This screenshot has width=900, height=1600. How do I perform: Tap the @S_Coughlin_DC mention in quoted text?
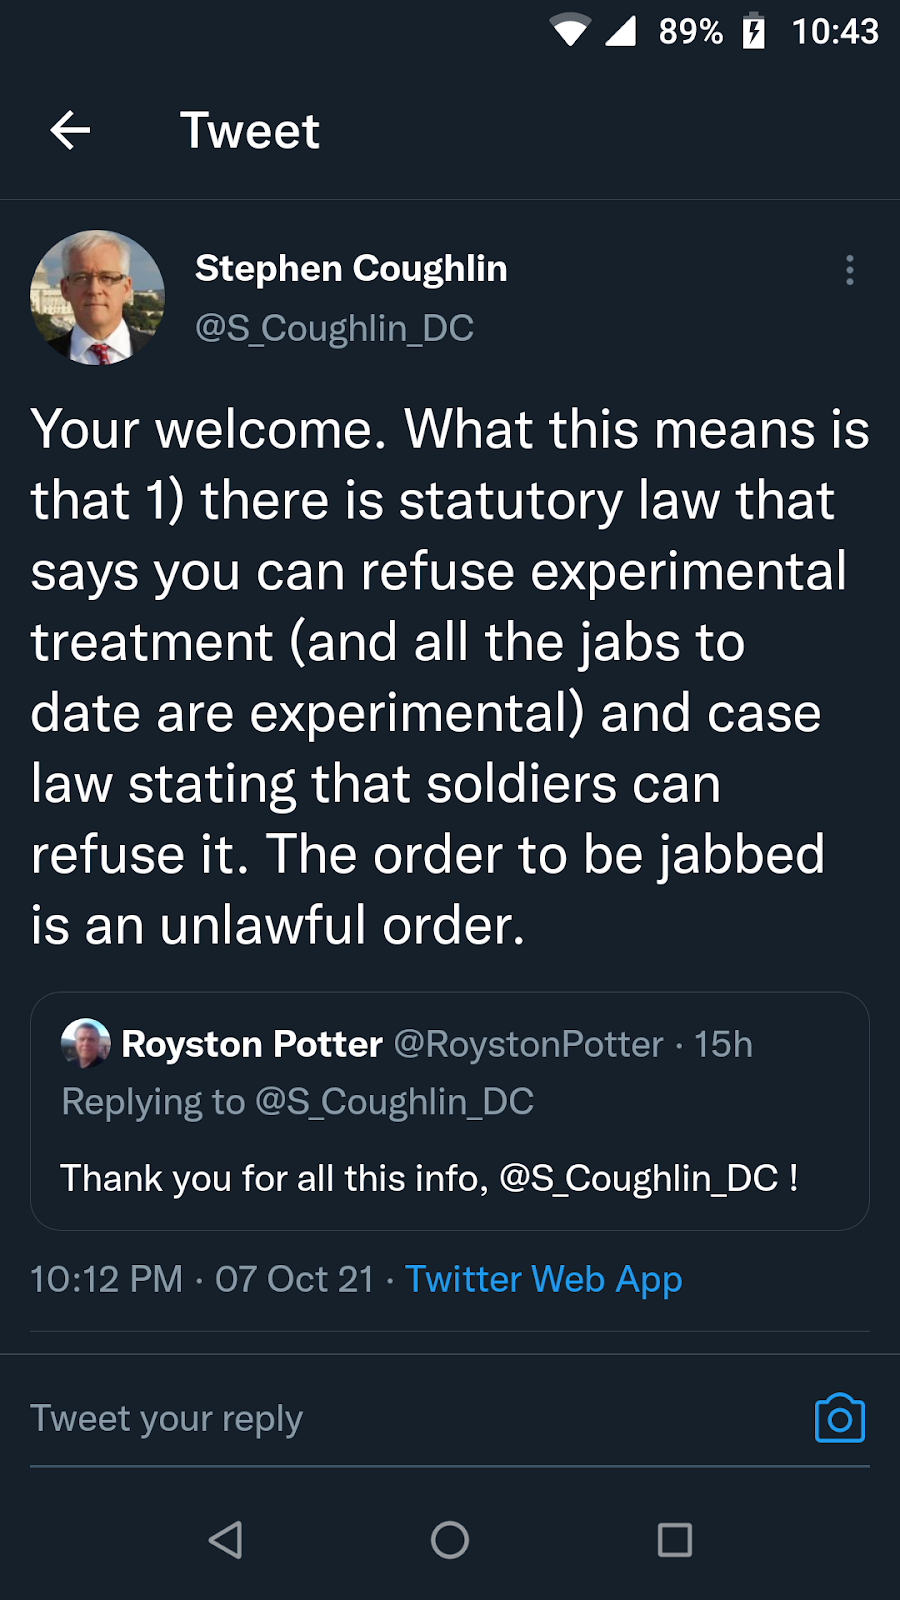638,1178
